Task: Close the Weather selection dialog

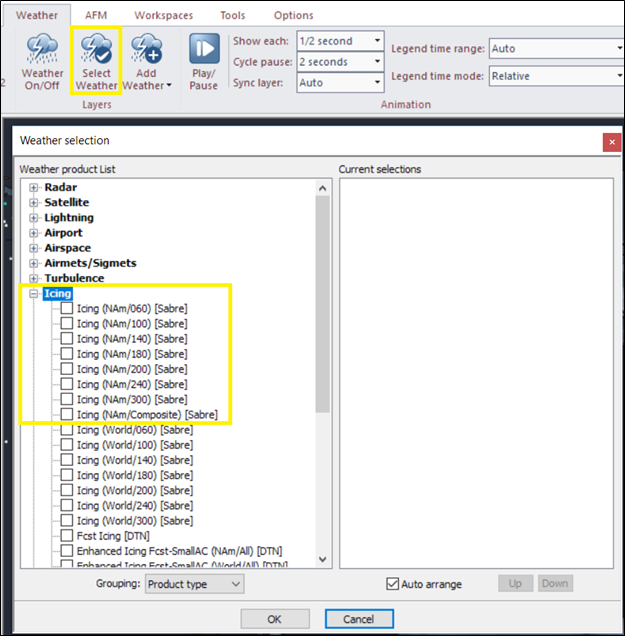Action: click(x=611, y=141)
